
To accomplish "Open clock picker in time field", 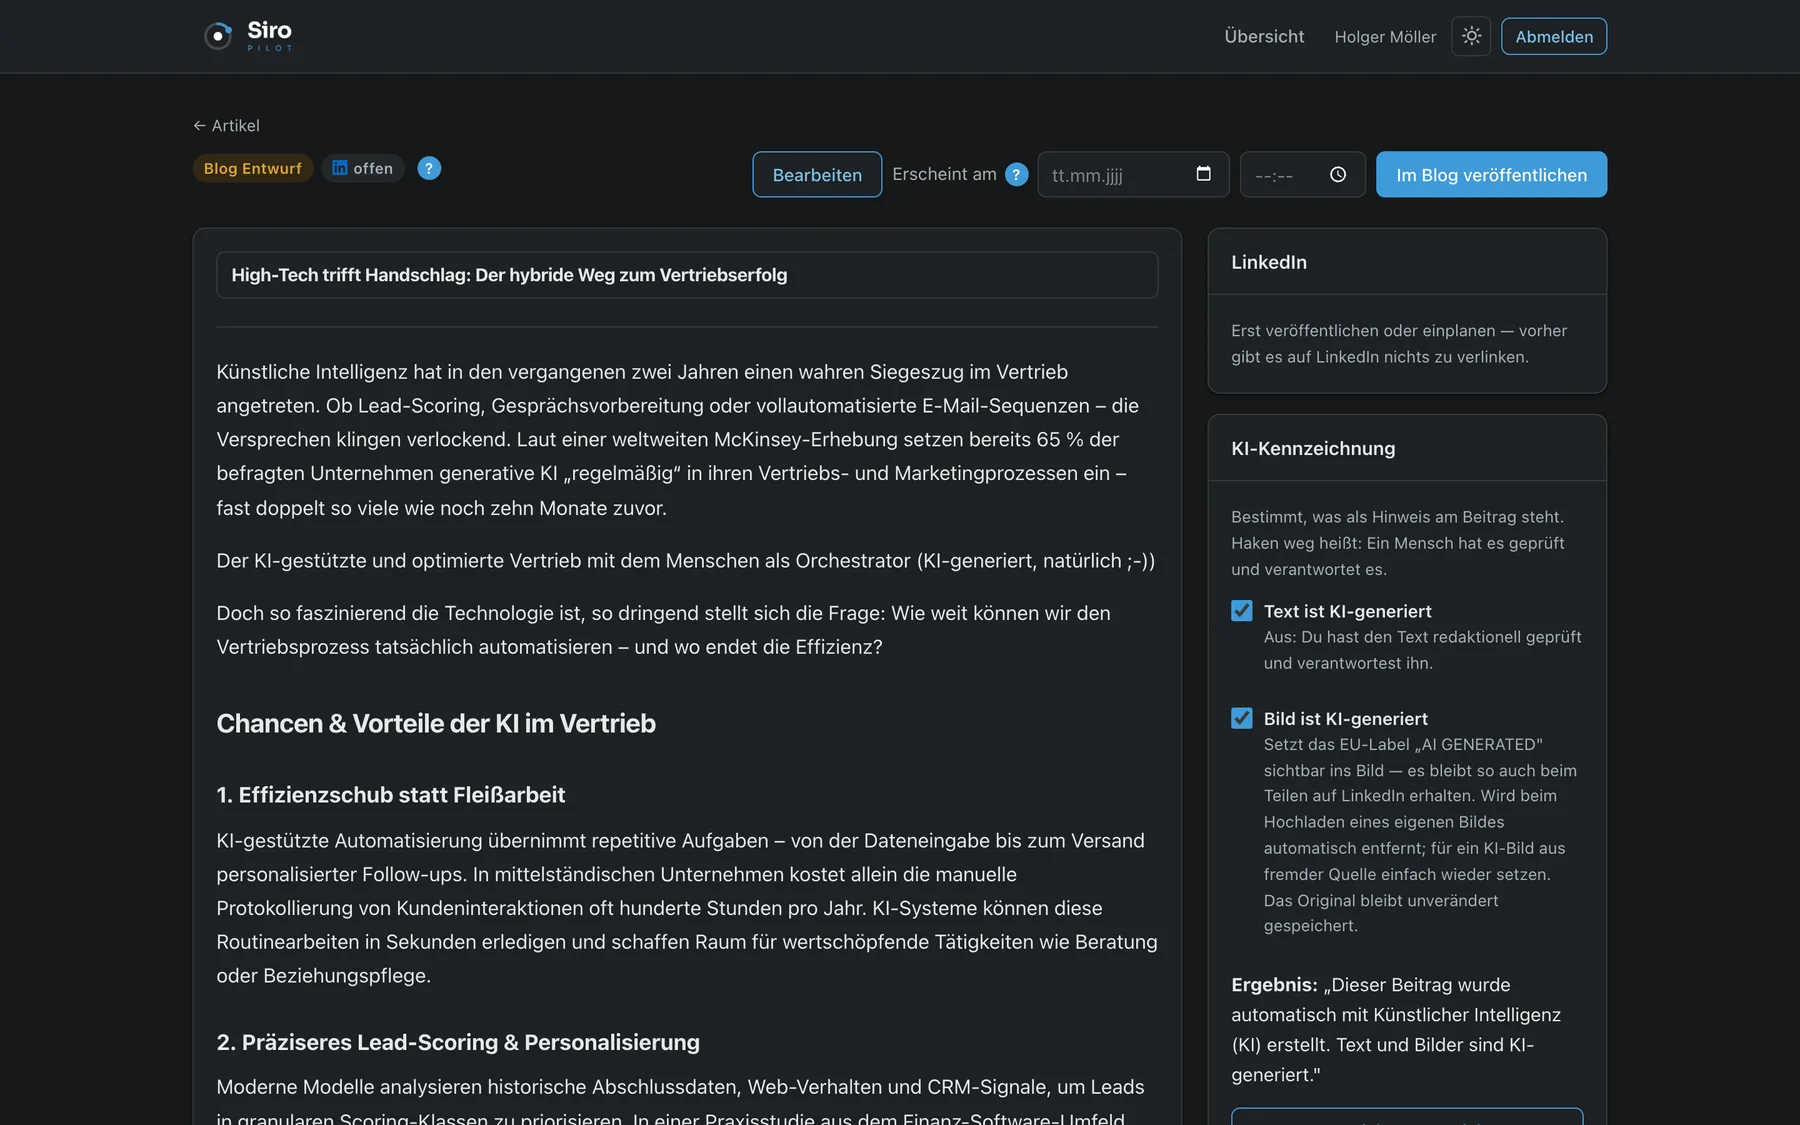I will (1338, 175).
